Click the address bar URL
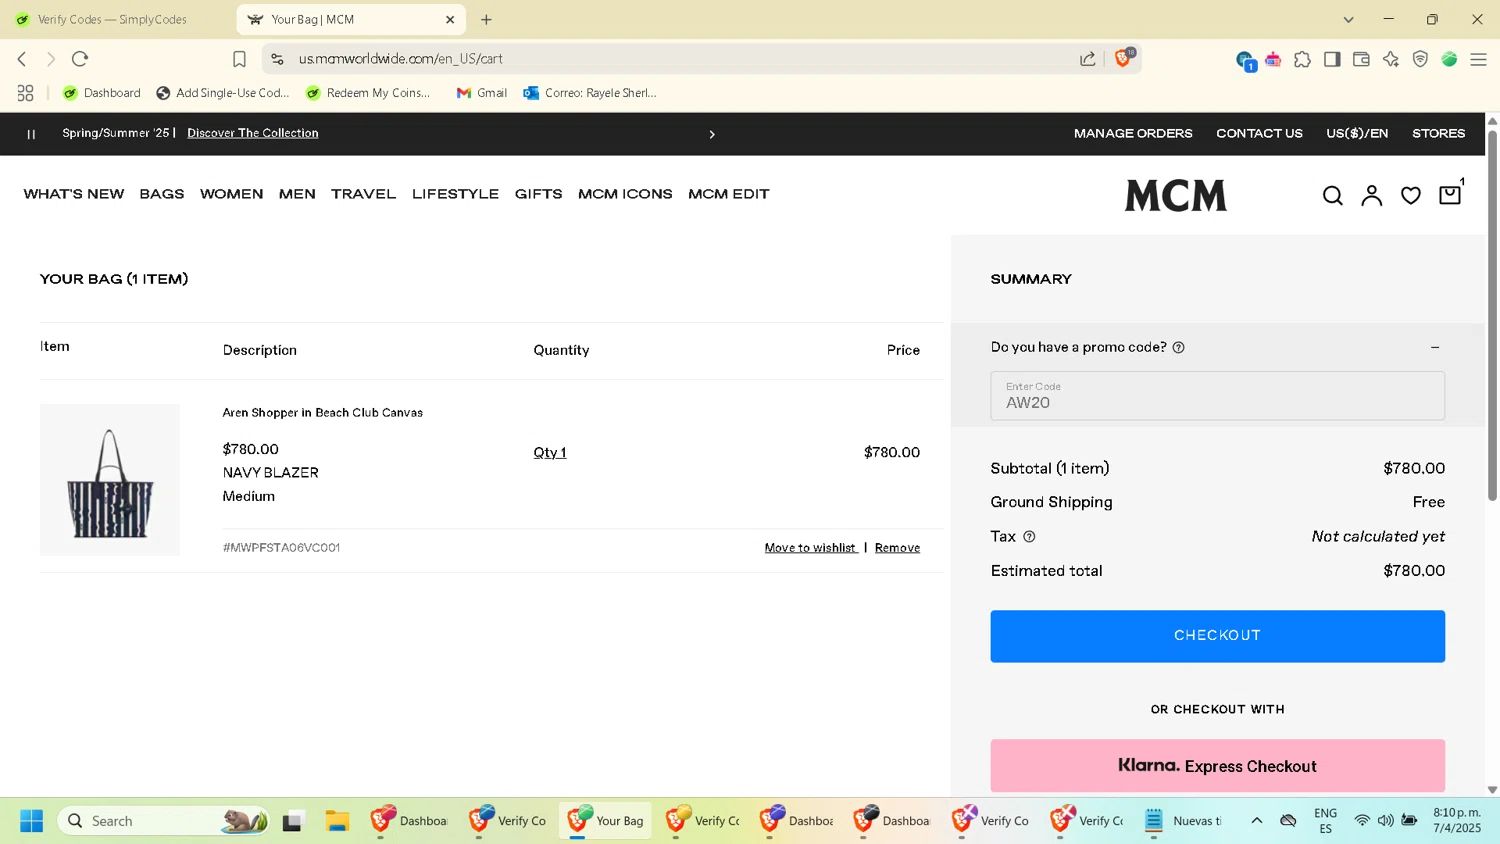The height and width of the screenshot is (844, 1500). pos(400,59)
